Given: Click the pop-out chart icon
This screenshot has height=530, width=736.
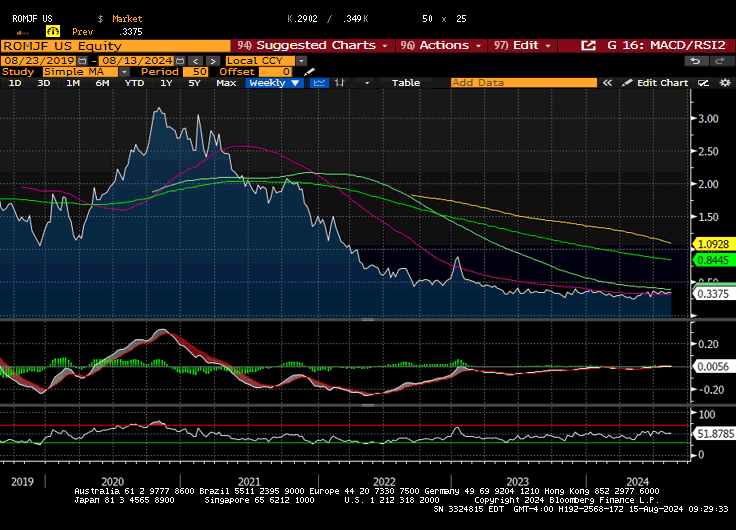Looking at the screenshot, I should pos(589,46).
